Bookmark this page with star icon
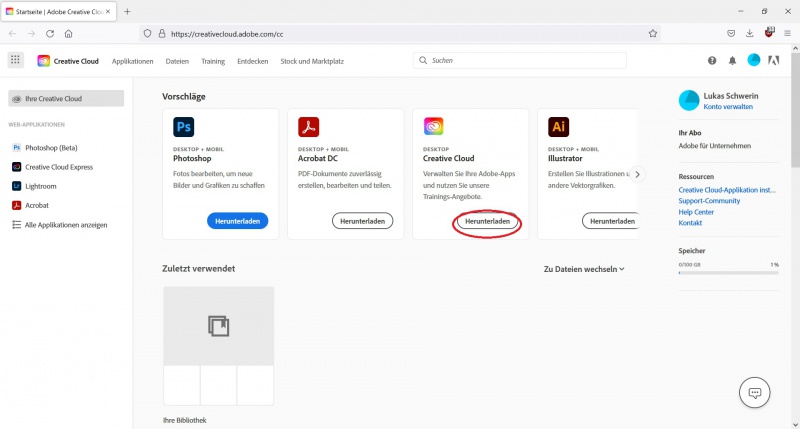This screenshot has width=800, height=429. (x=653, y=34)
